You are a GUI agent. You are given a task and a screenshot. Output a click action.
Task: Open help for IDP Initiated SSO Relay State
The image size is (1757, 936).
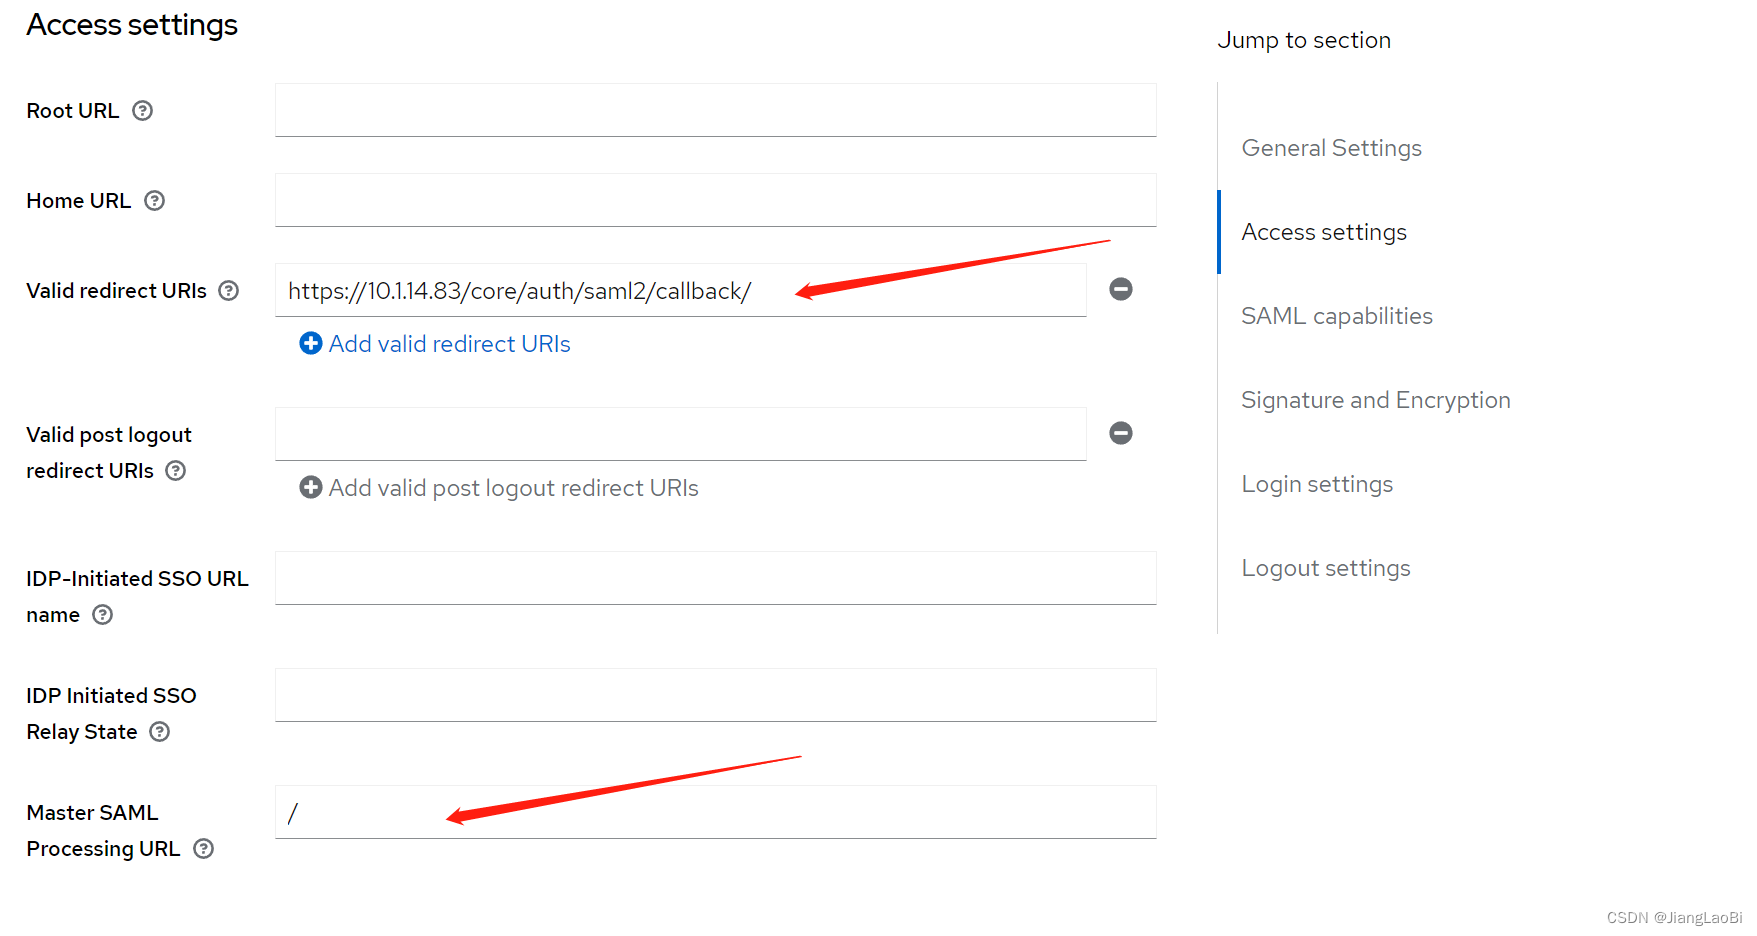(x=160, y=731)
